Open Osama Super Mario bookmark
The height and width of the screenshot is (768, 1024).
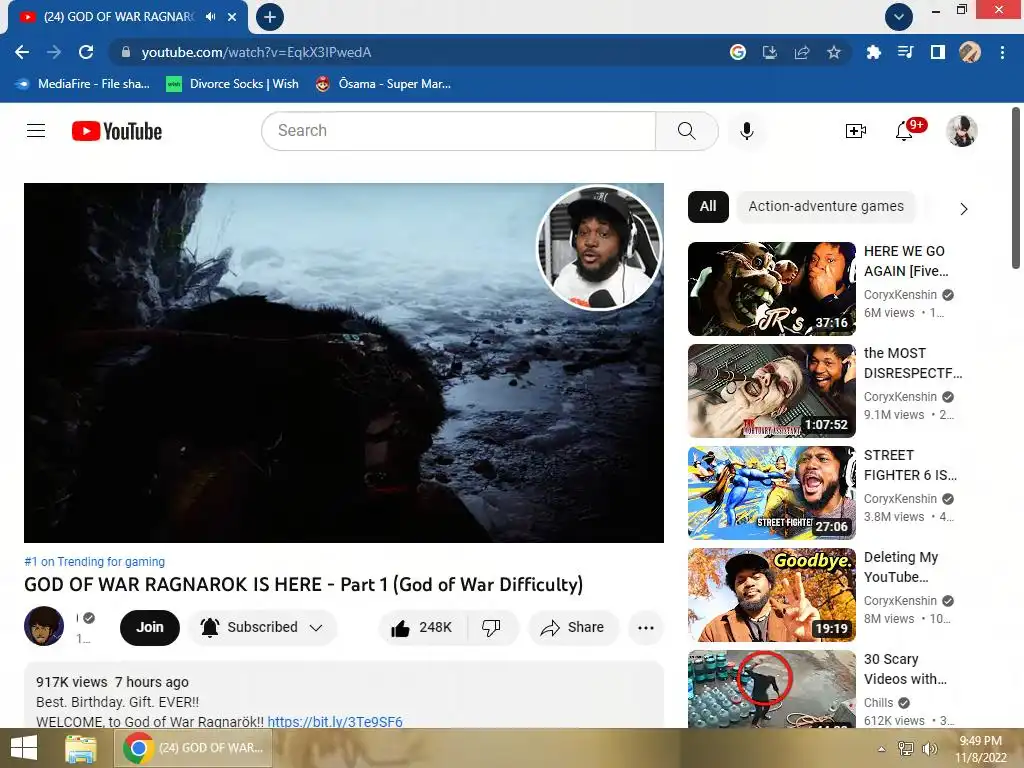[383, 84]
